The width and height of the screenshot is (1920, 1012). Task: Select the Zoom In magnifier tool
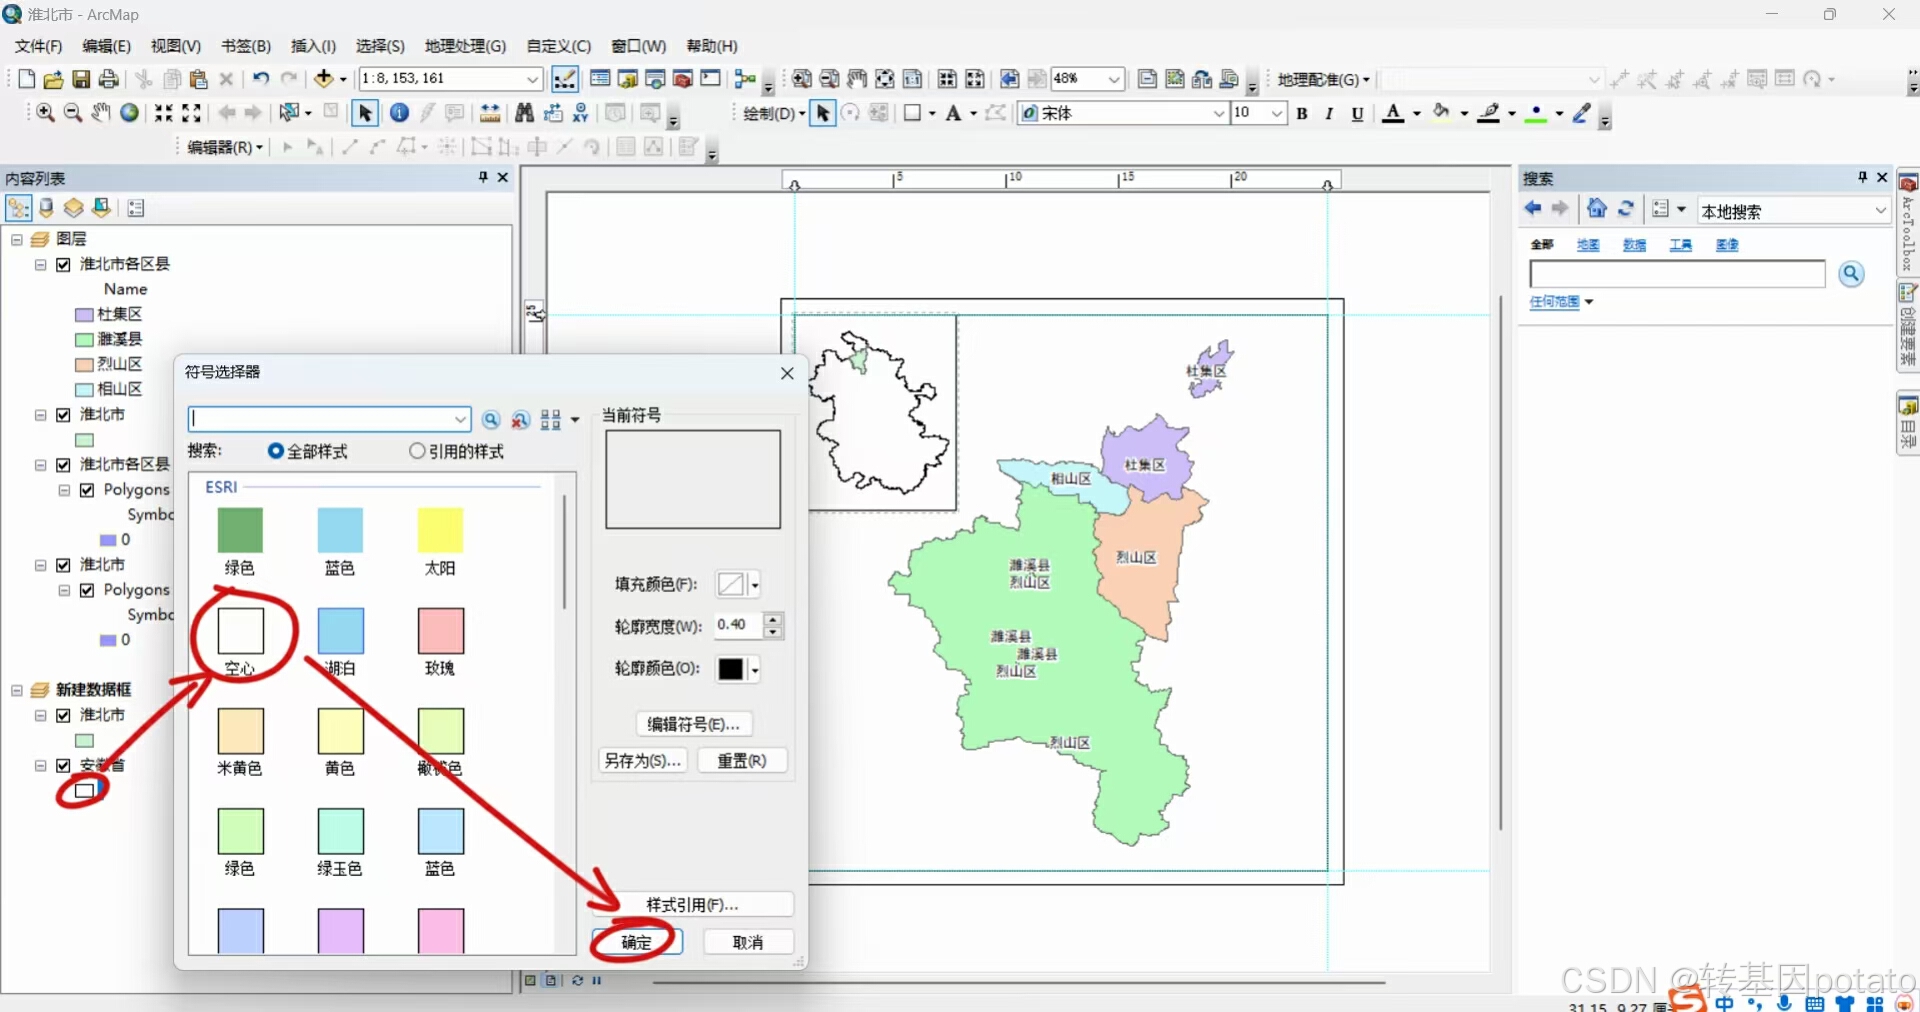click(45, 113)
